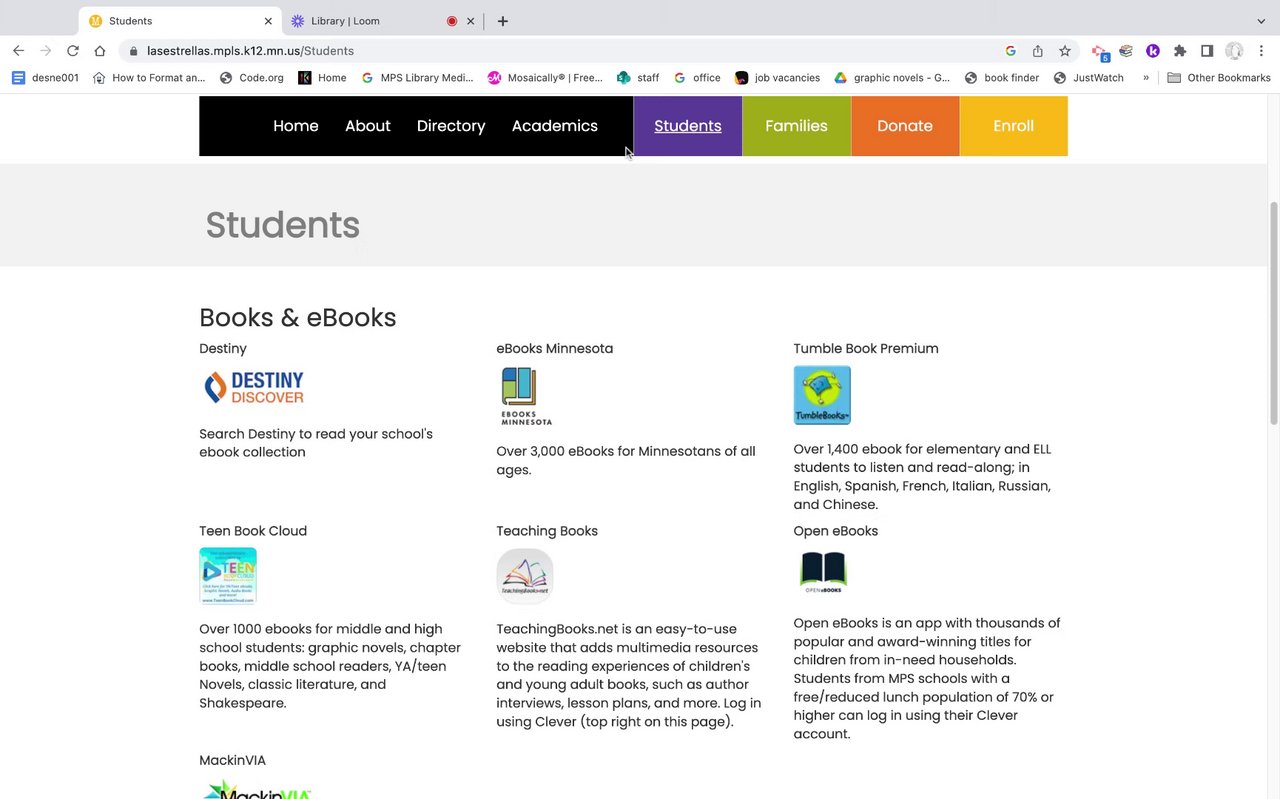
Task: Click the Destiny heading text
Action: (x=223, y=349)
